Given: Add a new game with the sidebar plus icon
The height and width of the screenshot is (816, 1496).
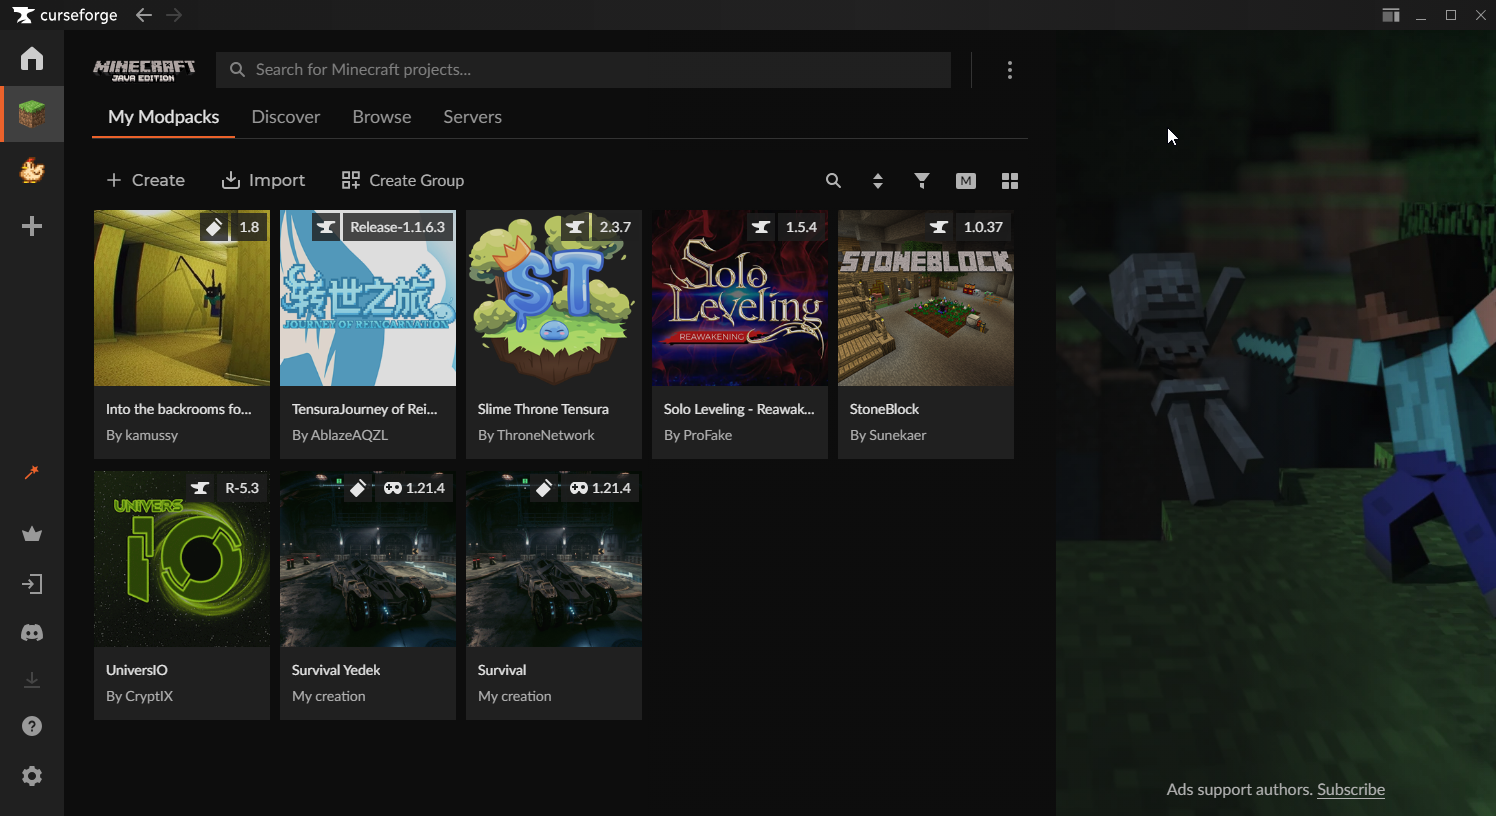Looking at the screenshot, I should 32,226.
